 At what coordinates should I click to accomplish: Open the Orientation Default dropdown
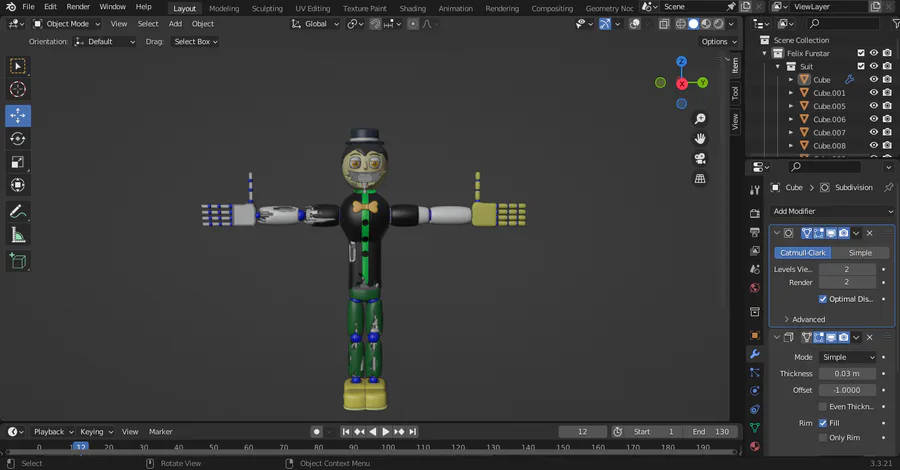coord(104,42)
